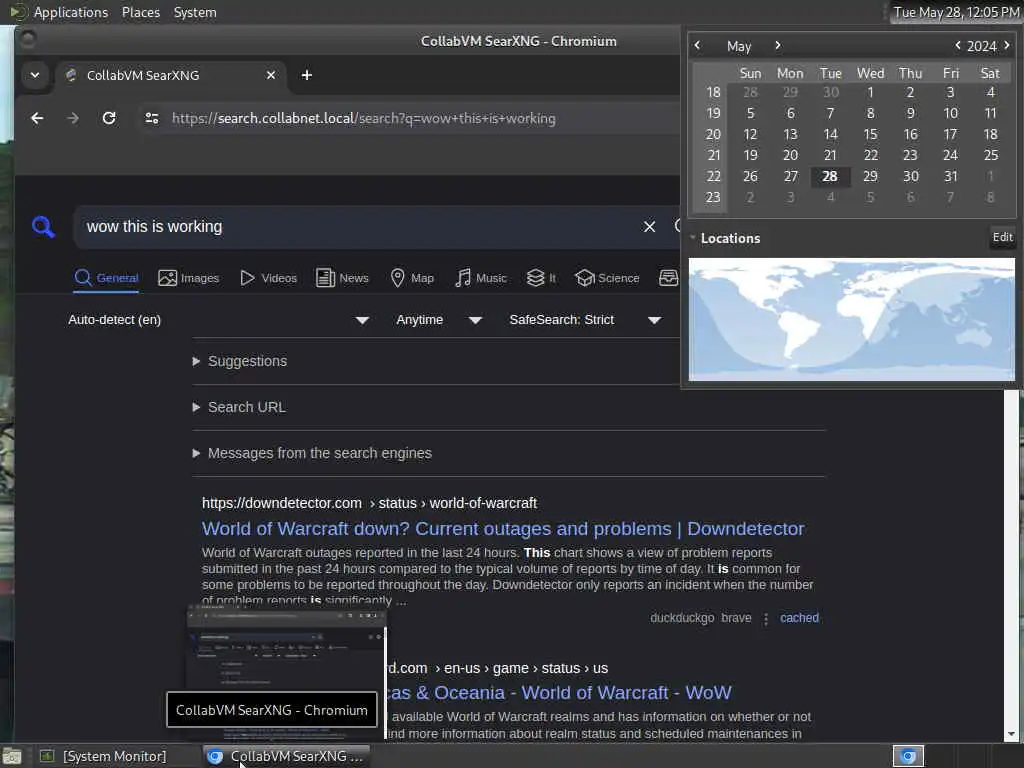Image resolution: width=1024 pixels, height=768 pixels.
Task: Open the cached link for Downdetector result
Action: click(x=799, y=618)
